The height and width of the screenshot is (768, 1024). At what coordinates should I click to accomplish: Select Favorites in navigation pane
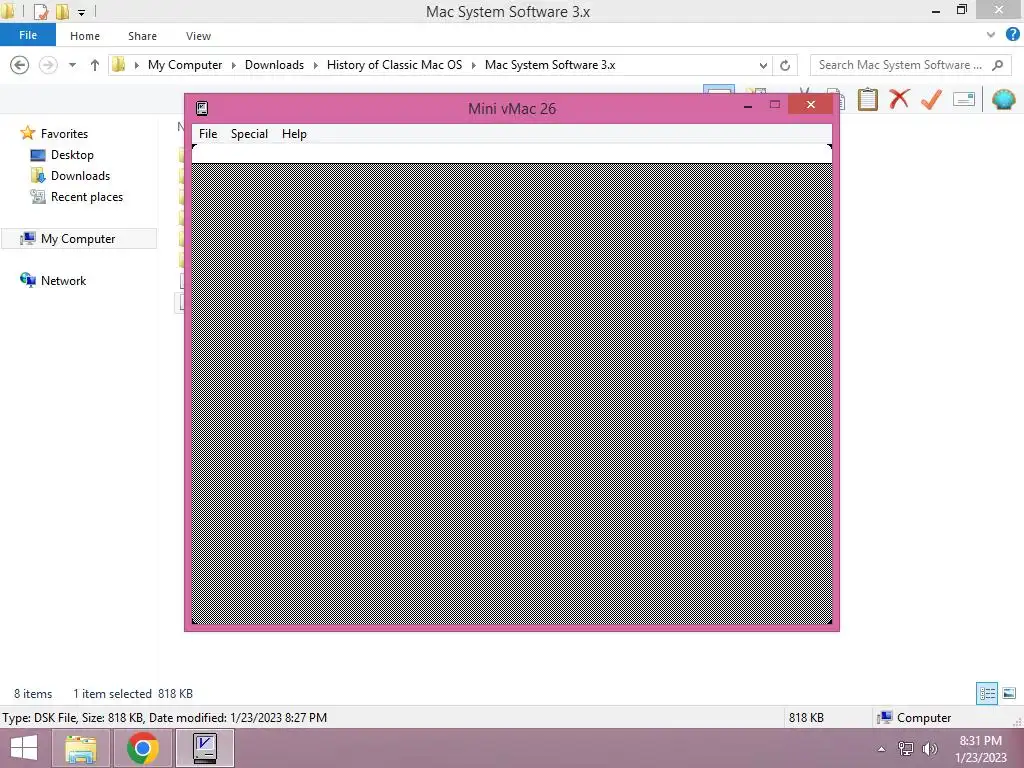64,133
